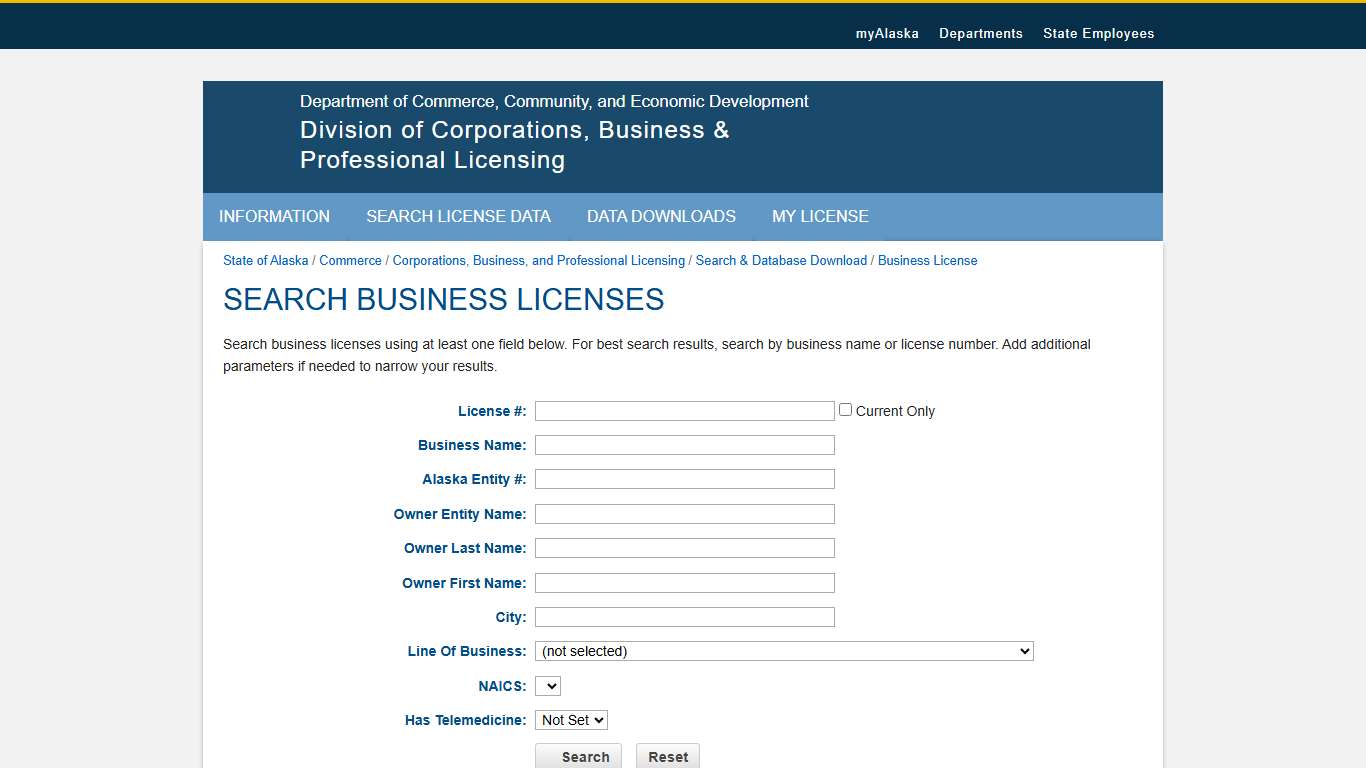Open the Commerce breadcrumb link
The image size is (1366, 768).
350,260
